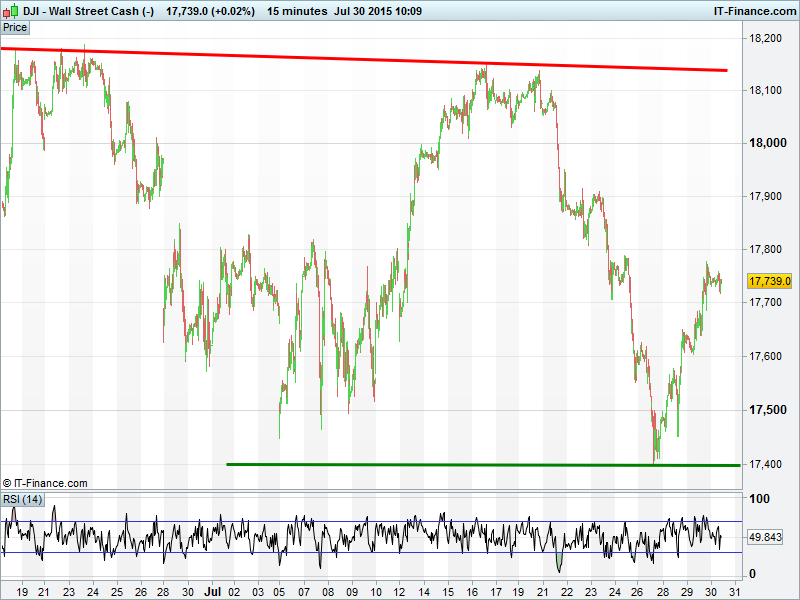Click the candlestick chart icon in title bar
The height and width of the screenshot is (600, 800).
tap(10, 11)
